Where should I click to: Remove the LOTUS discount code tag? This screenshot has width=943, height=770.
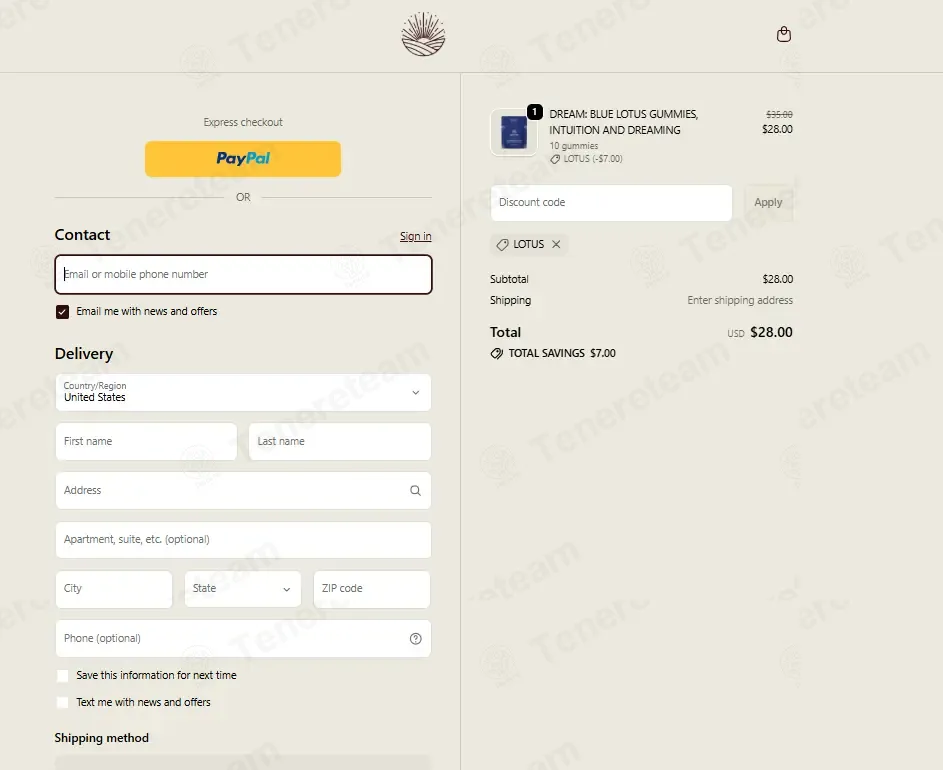click(x=556, y=244)
